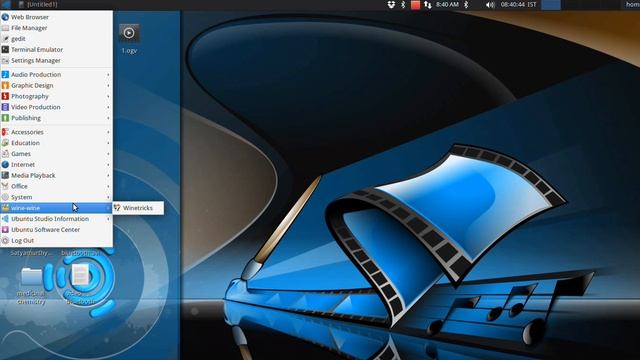Start the gedit text editor
The image size is (640, 360).
click(x=56, y=39)
